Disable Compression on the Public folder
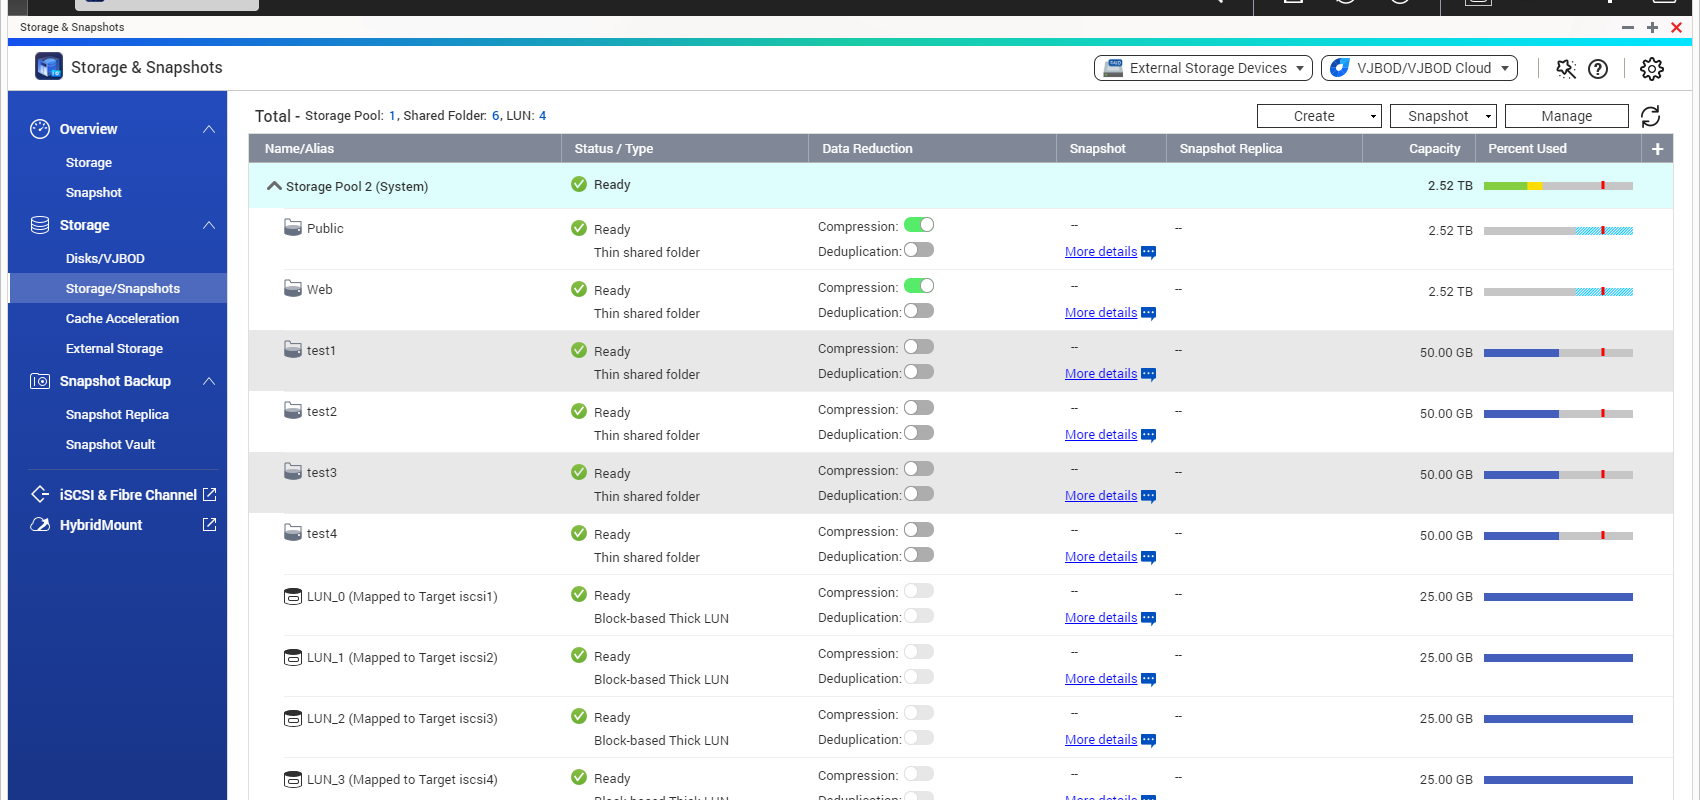The width and height of the screenshot is (1700, 800). 919,225
